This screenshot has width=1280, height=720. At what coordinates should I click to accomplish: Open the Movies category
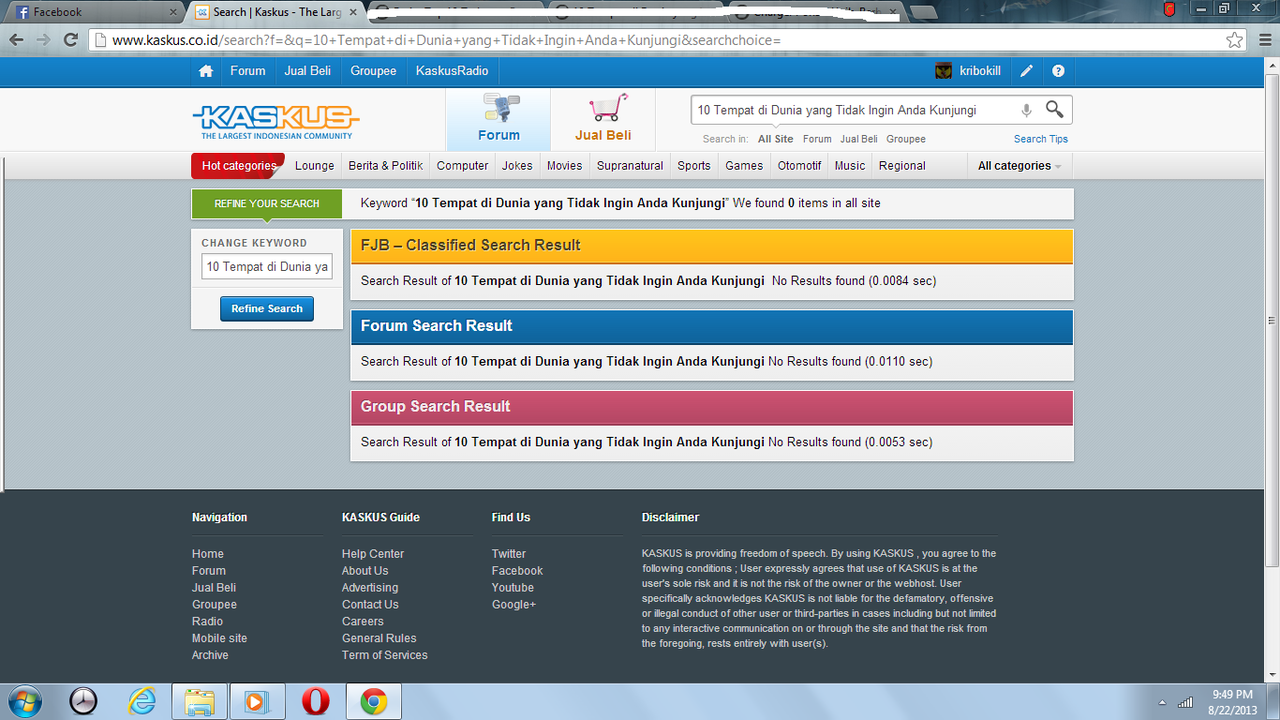click(564, 166)
